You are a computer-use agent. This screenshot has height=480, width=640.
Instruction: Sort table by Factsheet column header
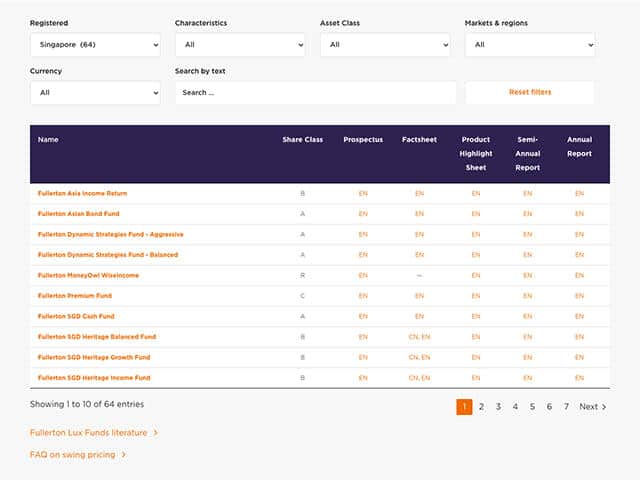(419, 140)
